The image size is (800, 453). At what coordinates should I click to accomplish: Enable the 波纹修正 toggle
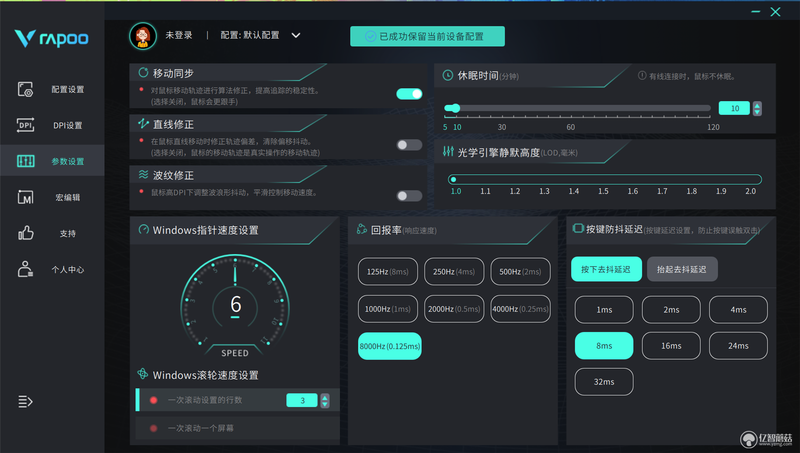(409, 196)
